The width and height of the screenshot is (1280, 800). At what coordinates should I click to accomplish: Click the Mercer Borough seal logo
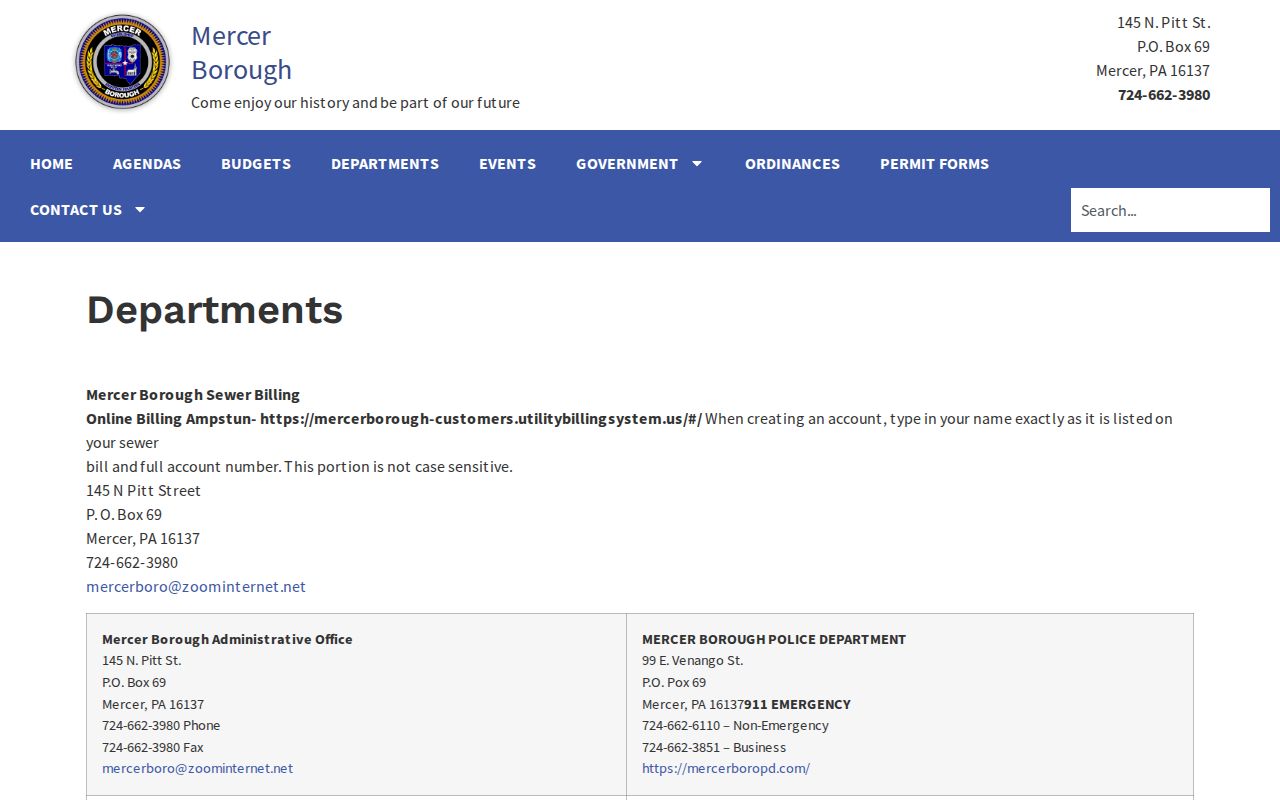123,62
